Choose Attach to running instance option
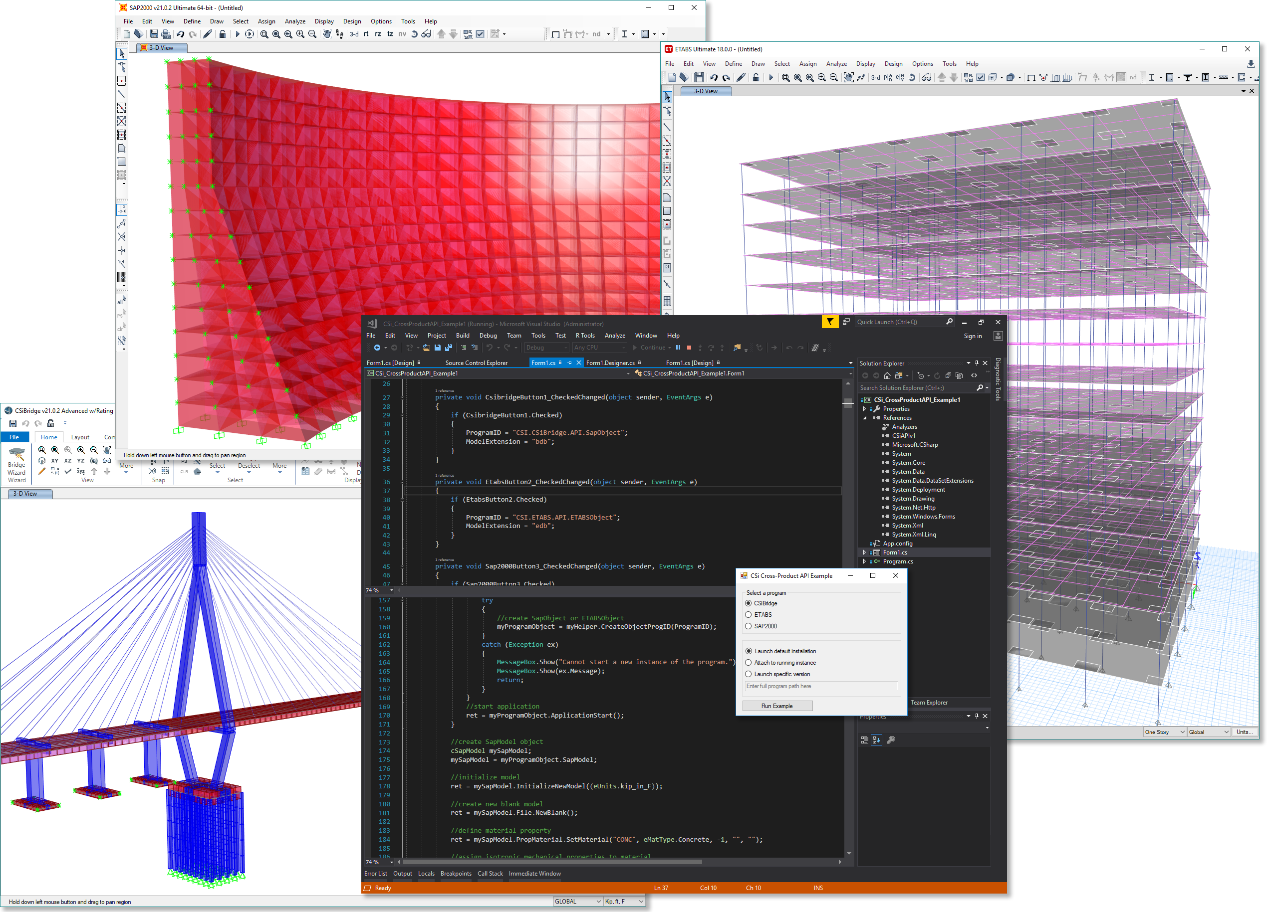The height and width of the screenshot is (912, 1268). tap(749, 662)
